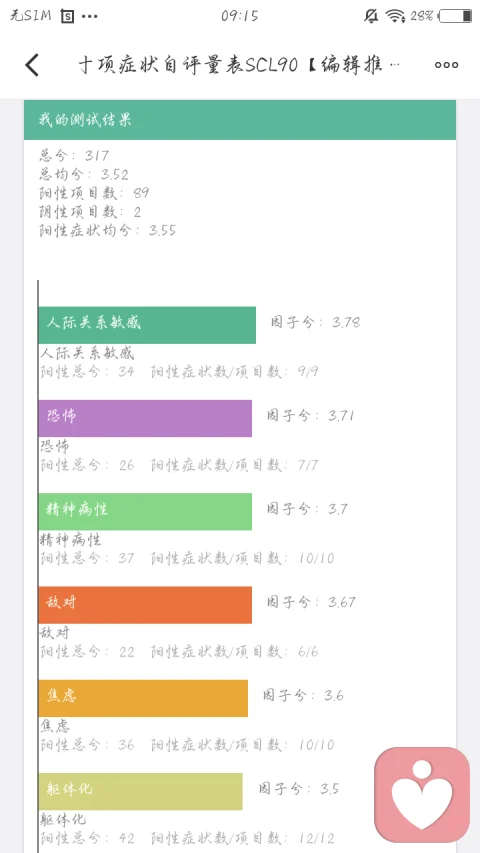This screenshot has height=853, width=480.
Task: Tap 因子分: 3.78 next to 人际关系敏感
Action: [316, 322]
